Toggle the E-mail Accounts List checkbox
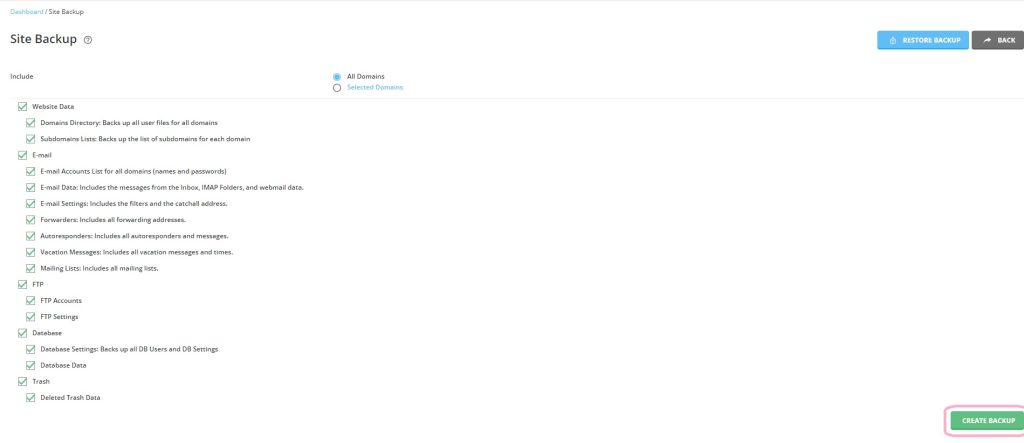Viewport: 1024px width, 443px height. (31, 171)
